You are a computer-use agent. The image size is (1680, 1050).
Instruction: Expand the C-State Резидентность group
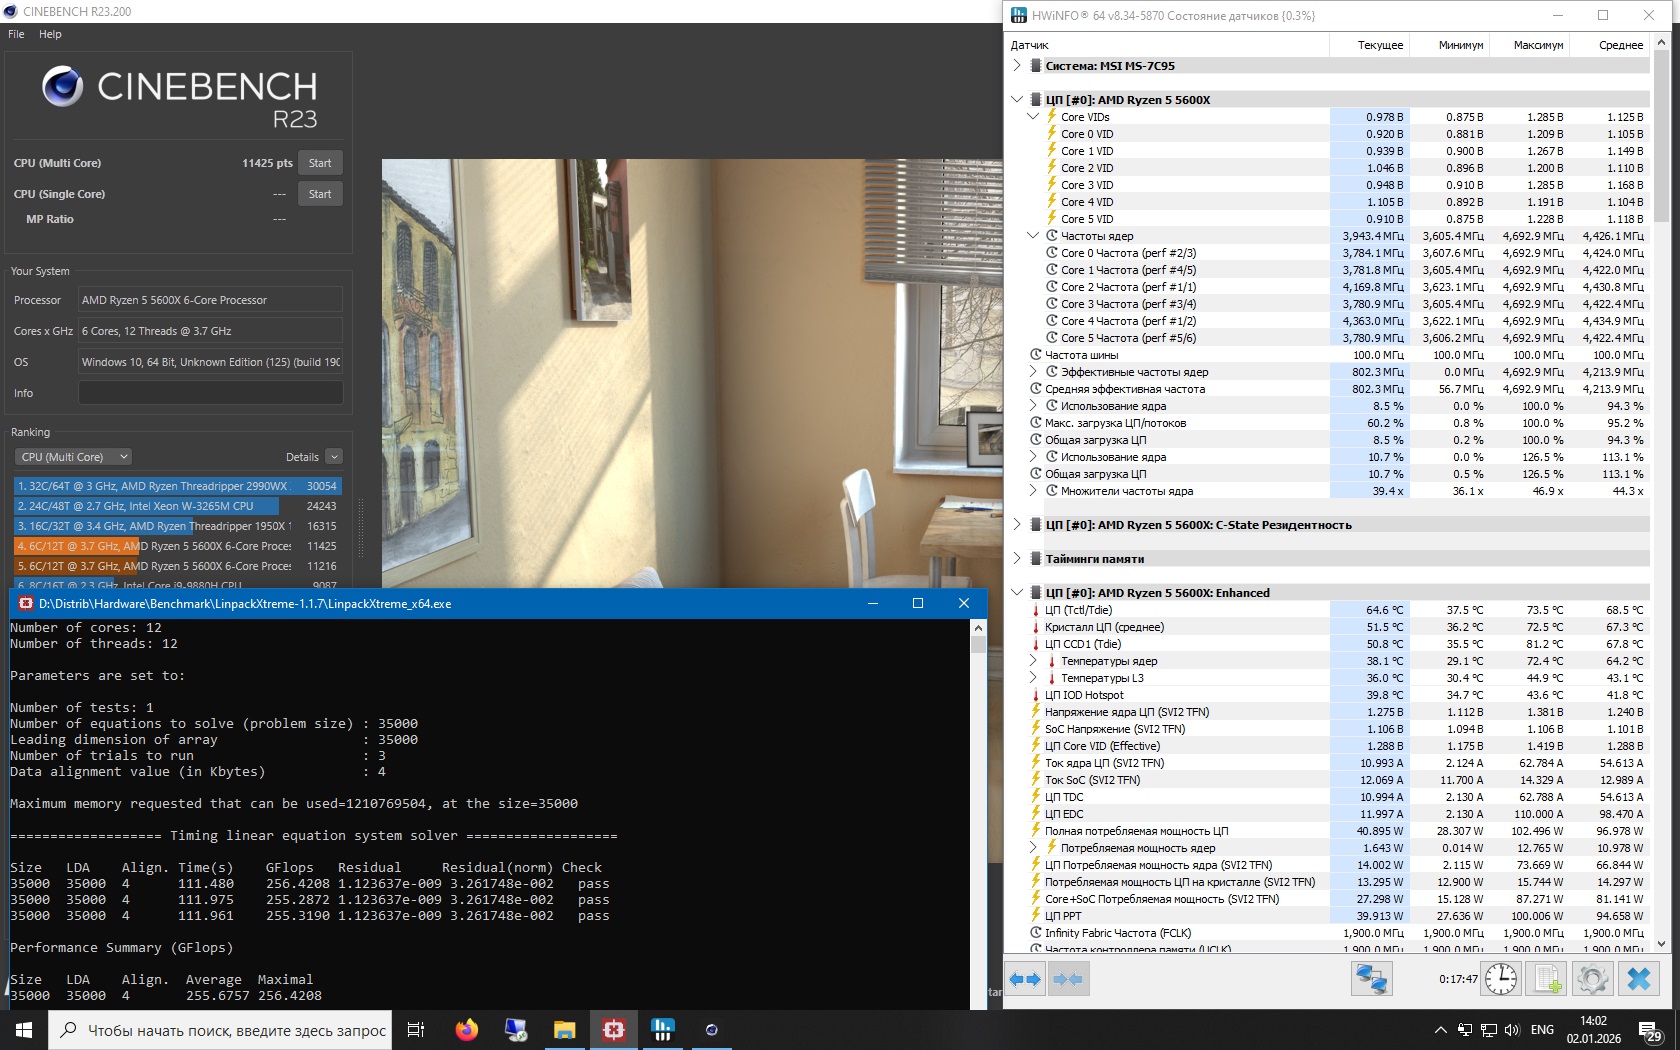click(x=1017, y=525)
